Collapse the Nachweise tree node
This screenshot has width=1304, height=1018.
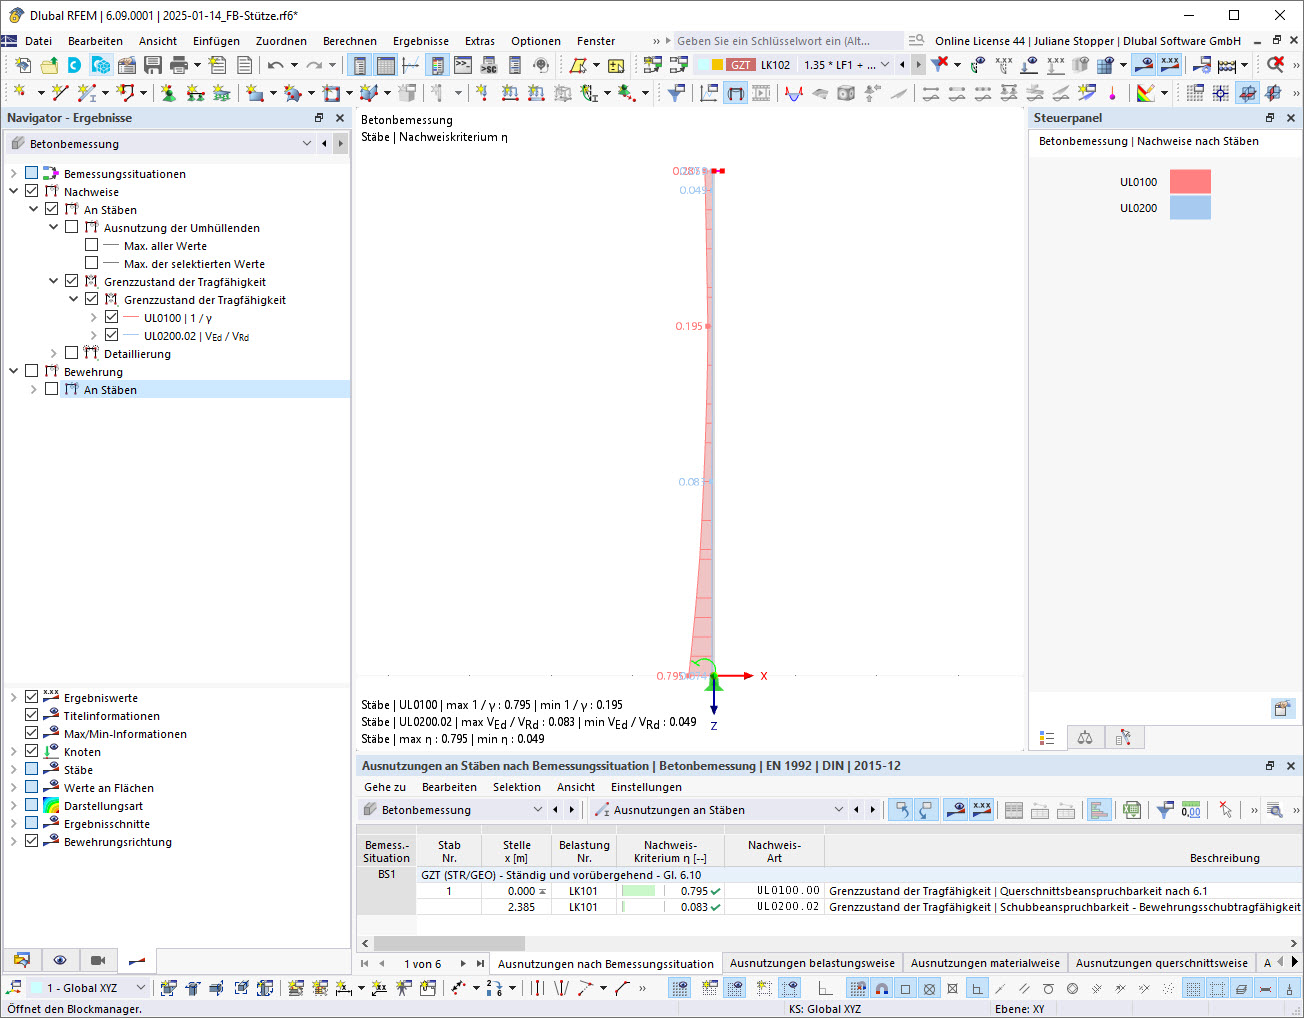tap(13, 192)
